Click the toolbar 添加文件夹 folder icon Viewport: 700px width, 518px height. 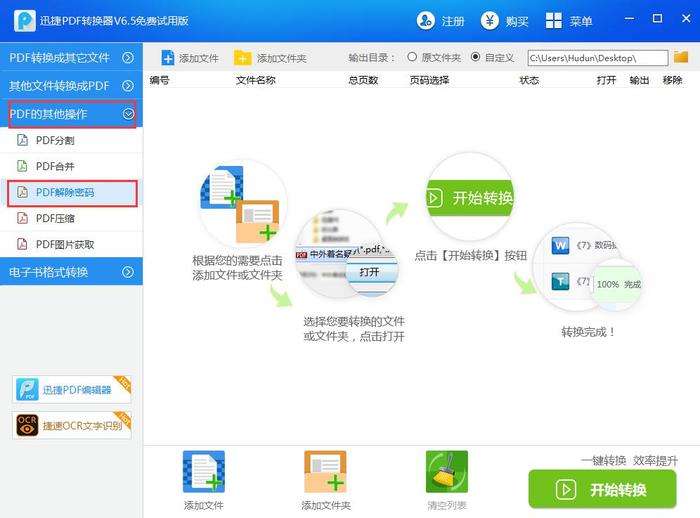coord(242,58)
